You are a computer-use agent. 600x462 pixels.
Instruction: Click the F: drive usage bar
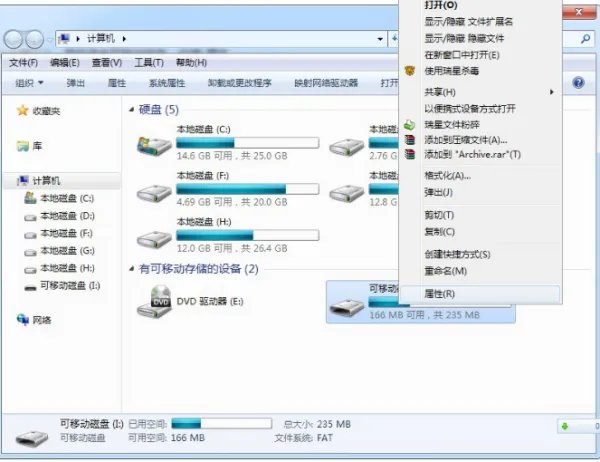pos(248,189)
